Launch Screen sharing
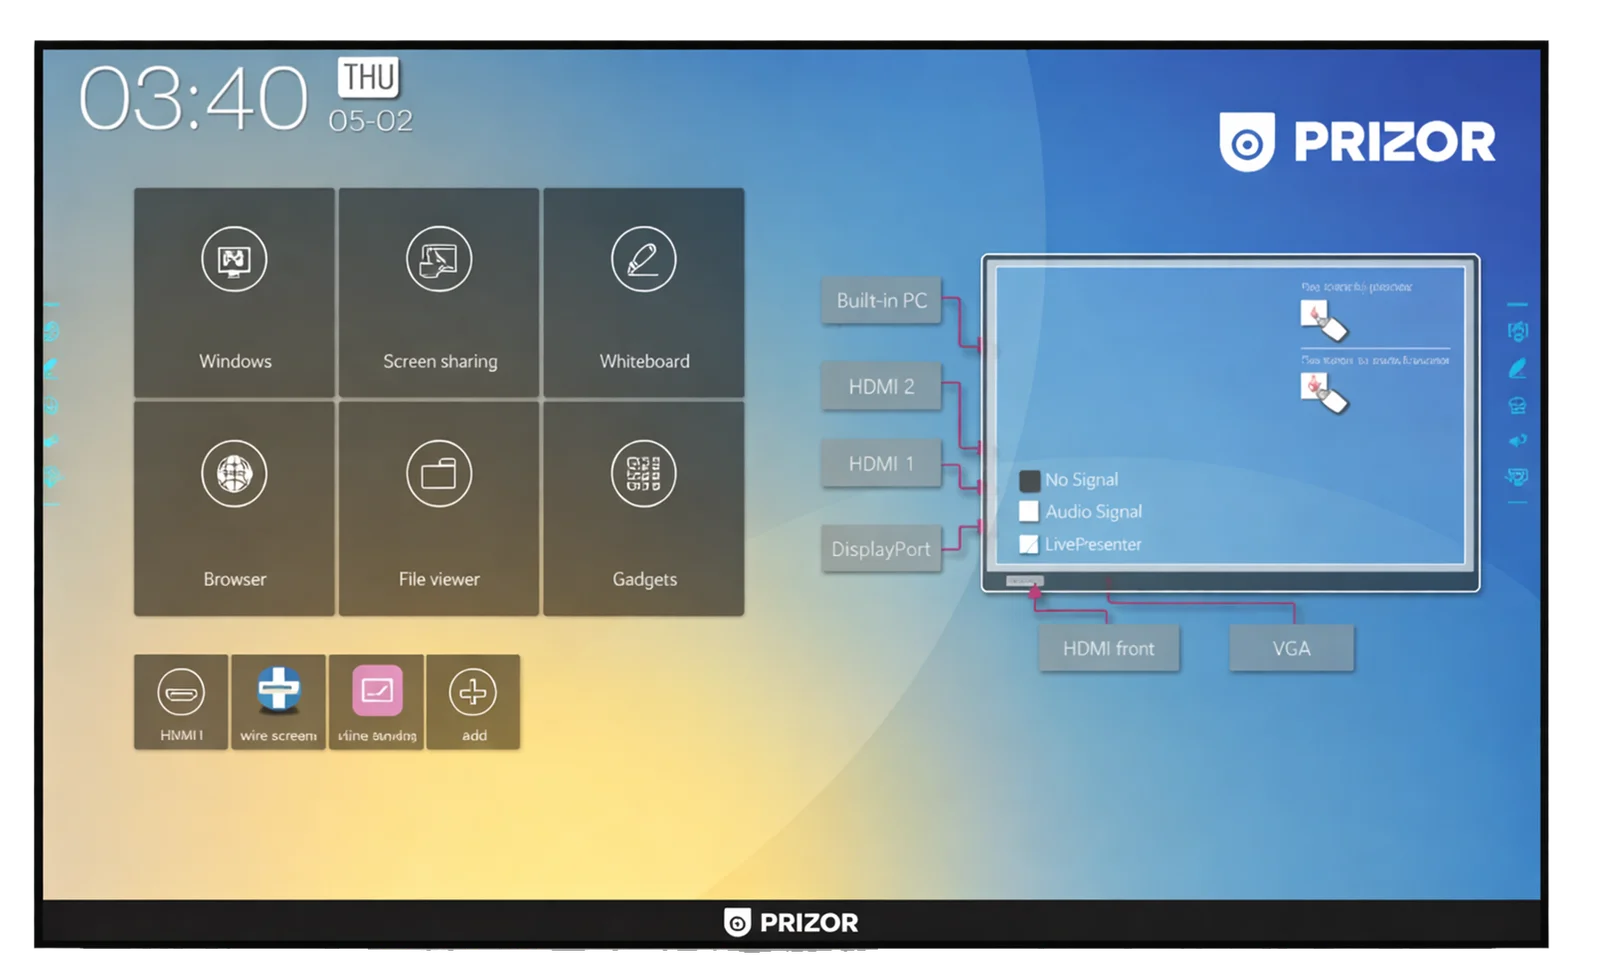1600x967 pixels. pos(439,292)
